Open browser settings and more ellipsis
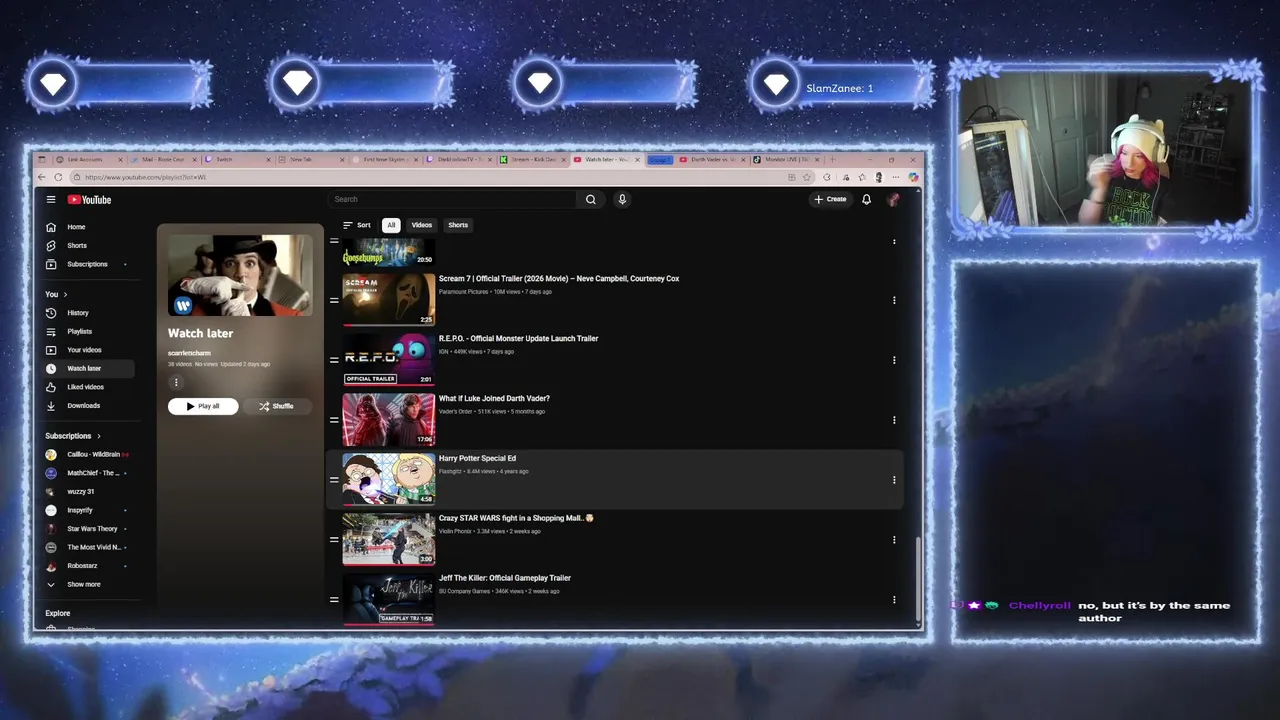The width and height of the screenshot is (1280, 720). 896,177
